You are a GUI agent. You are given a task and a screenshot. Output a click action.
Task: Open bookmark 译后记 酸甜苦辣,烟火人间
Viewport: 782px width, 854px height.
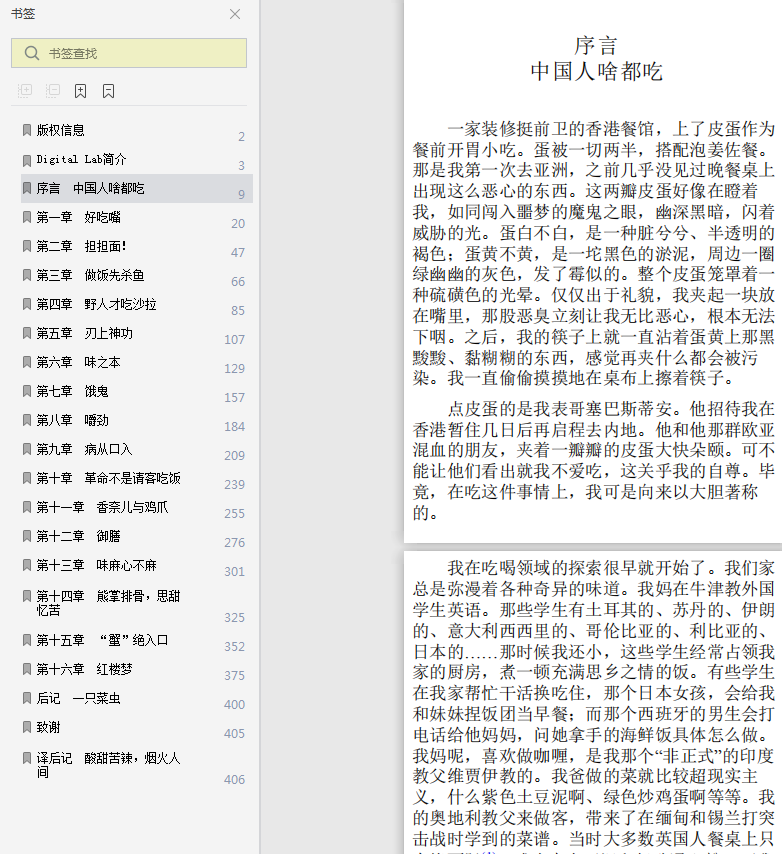coord(108,765)
